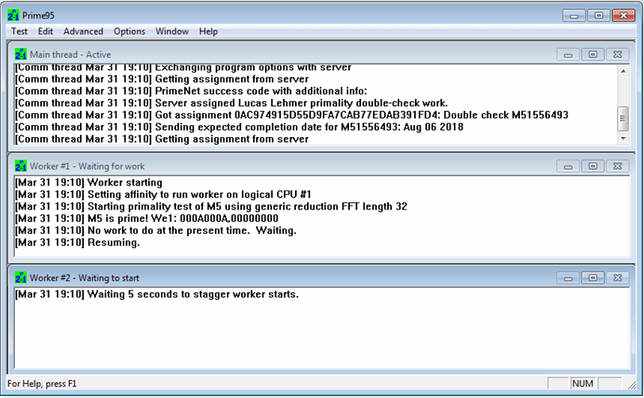Click the Main thread scrollbar thumb
The width and height of the screenshot is (644, 398).
click(x=623, y=118)
